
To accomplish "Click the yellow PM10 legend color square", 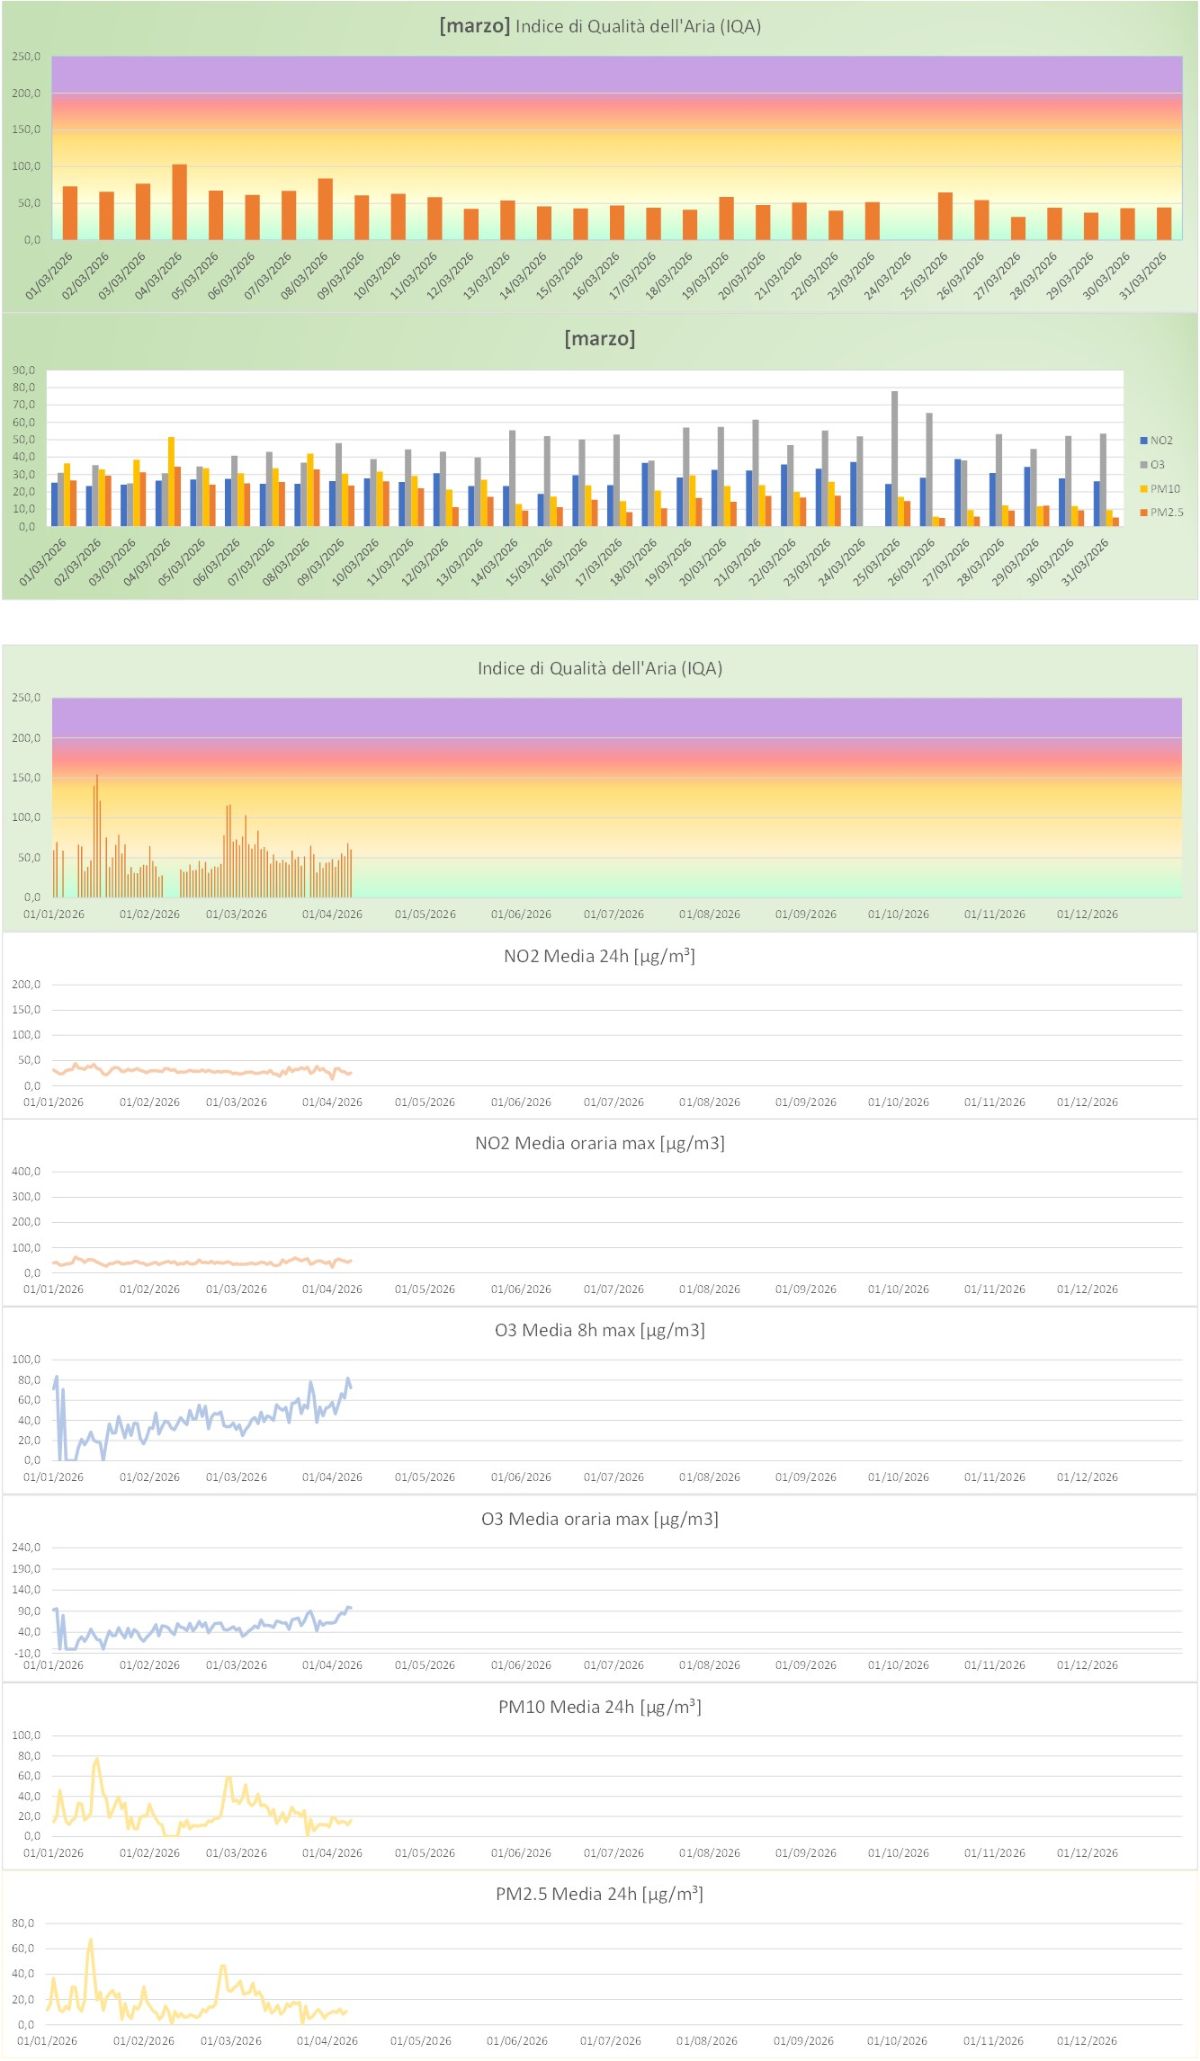I will [x=1143, y=489].
